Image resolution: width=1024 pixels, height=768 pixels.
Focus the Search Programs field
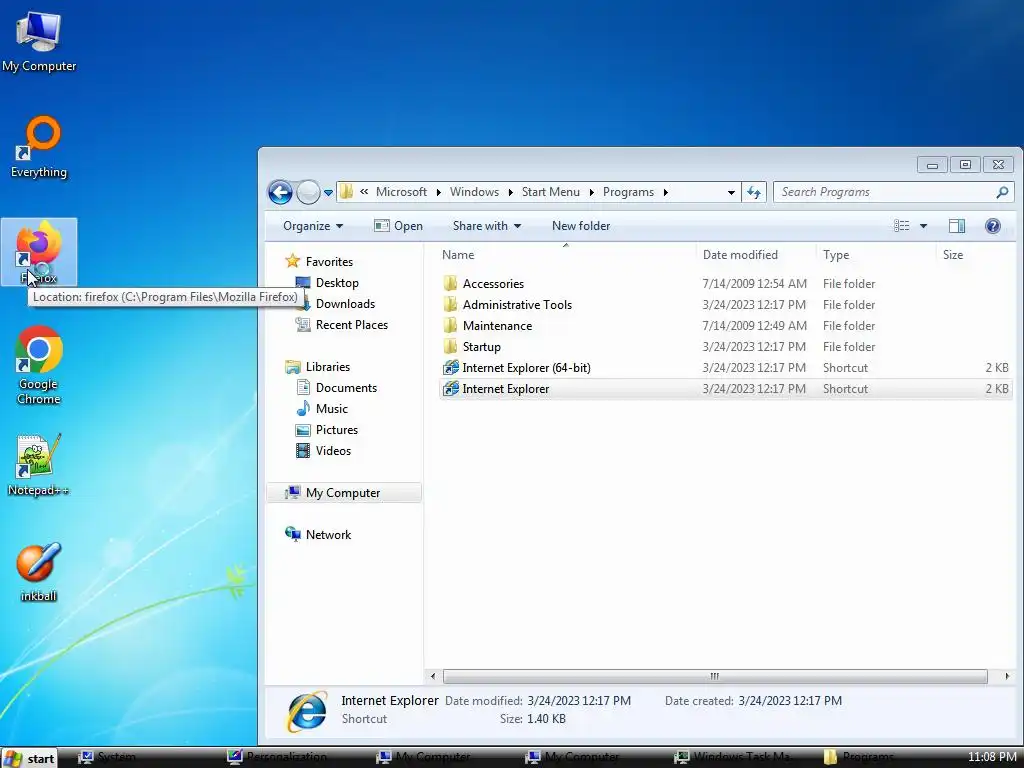(895, 192)
